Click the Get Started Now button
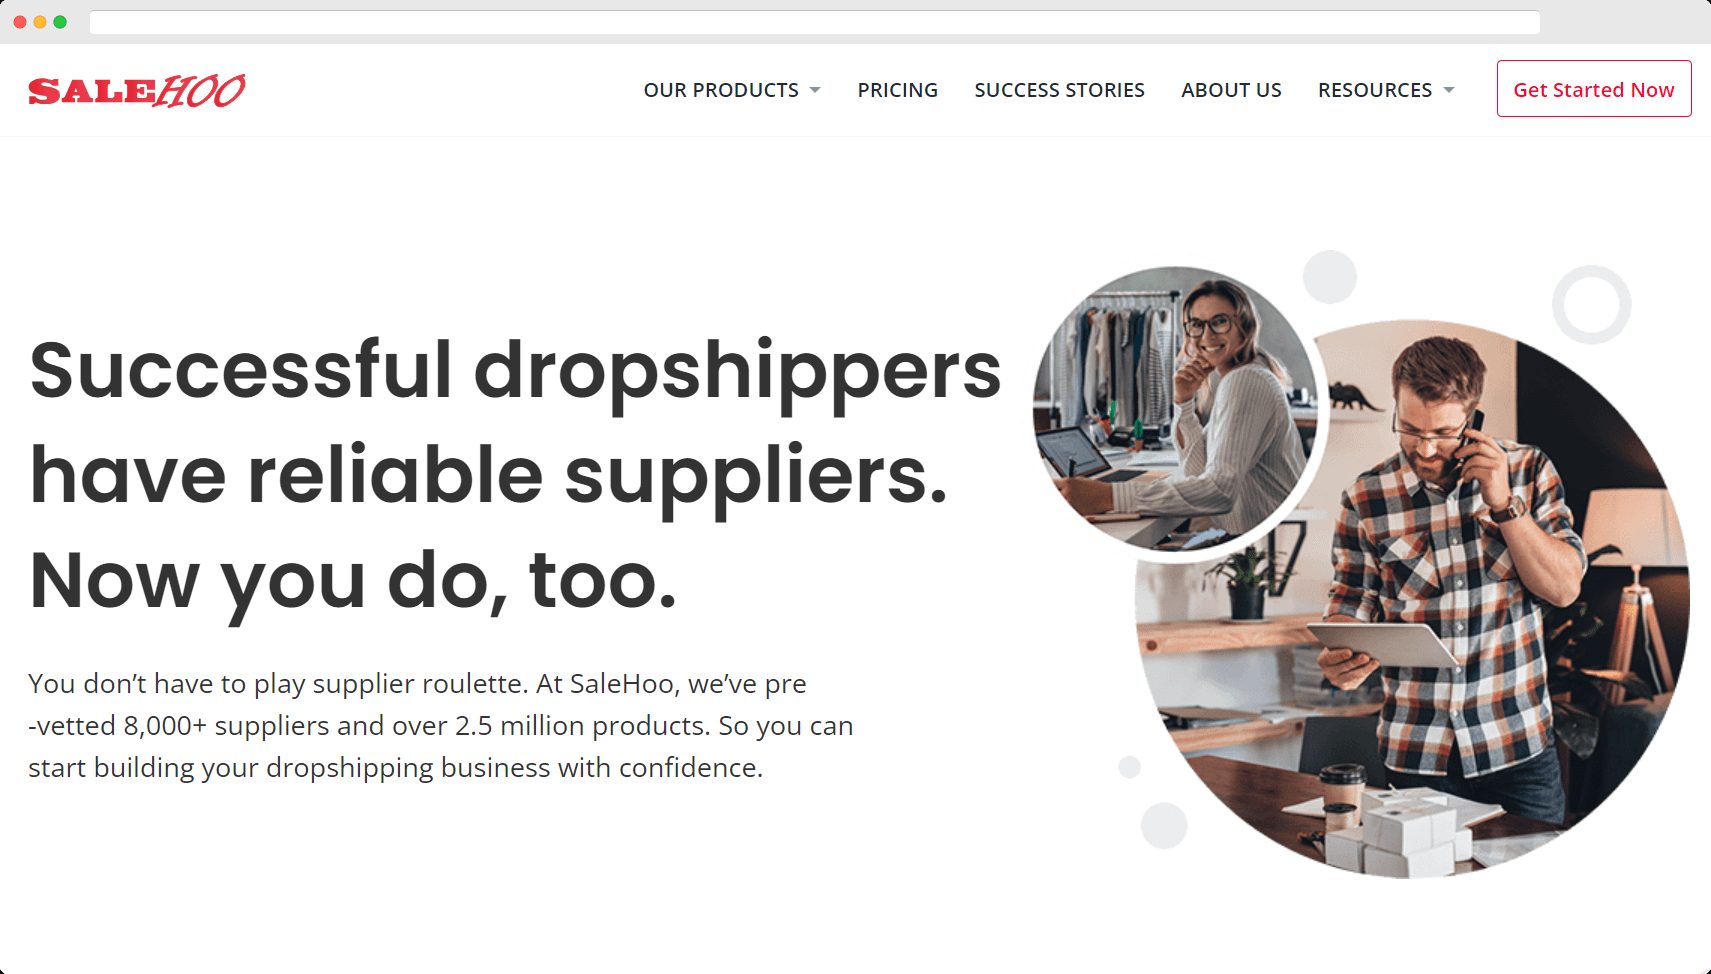 1594,89
